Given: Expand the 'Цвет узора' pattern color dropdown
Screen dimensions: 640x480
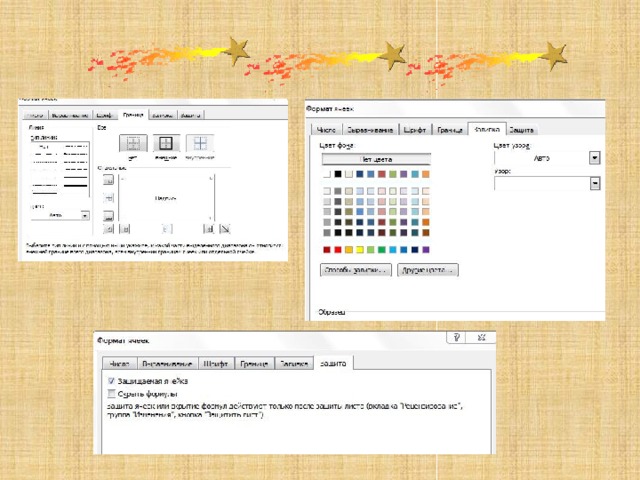Looking at the screenshot, I should tap(594, 158).
